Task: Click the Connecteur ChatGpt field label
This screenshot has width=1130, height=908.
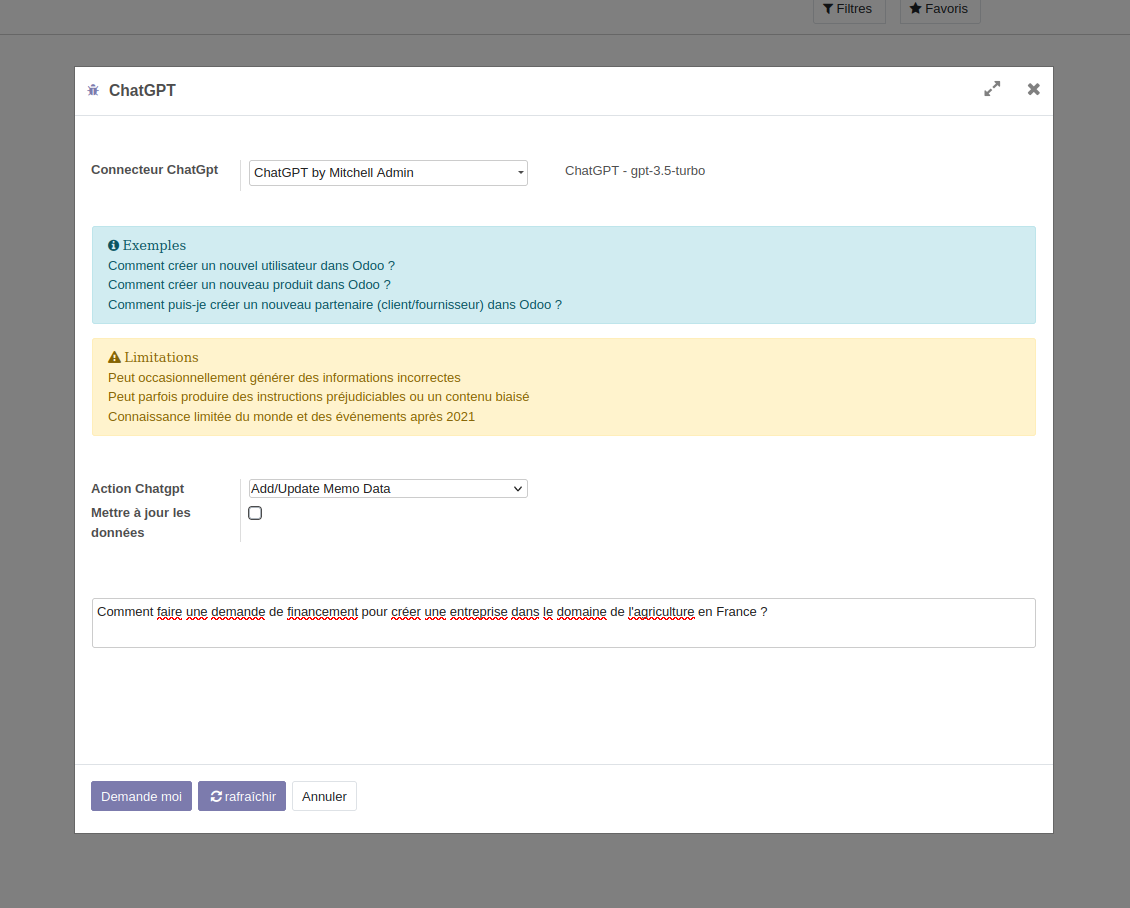Action: point(154,170)
